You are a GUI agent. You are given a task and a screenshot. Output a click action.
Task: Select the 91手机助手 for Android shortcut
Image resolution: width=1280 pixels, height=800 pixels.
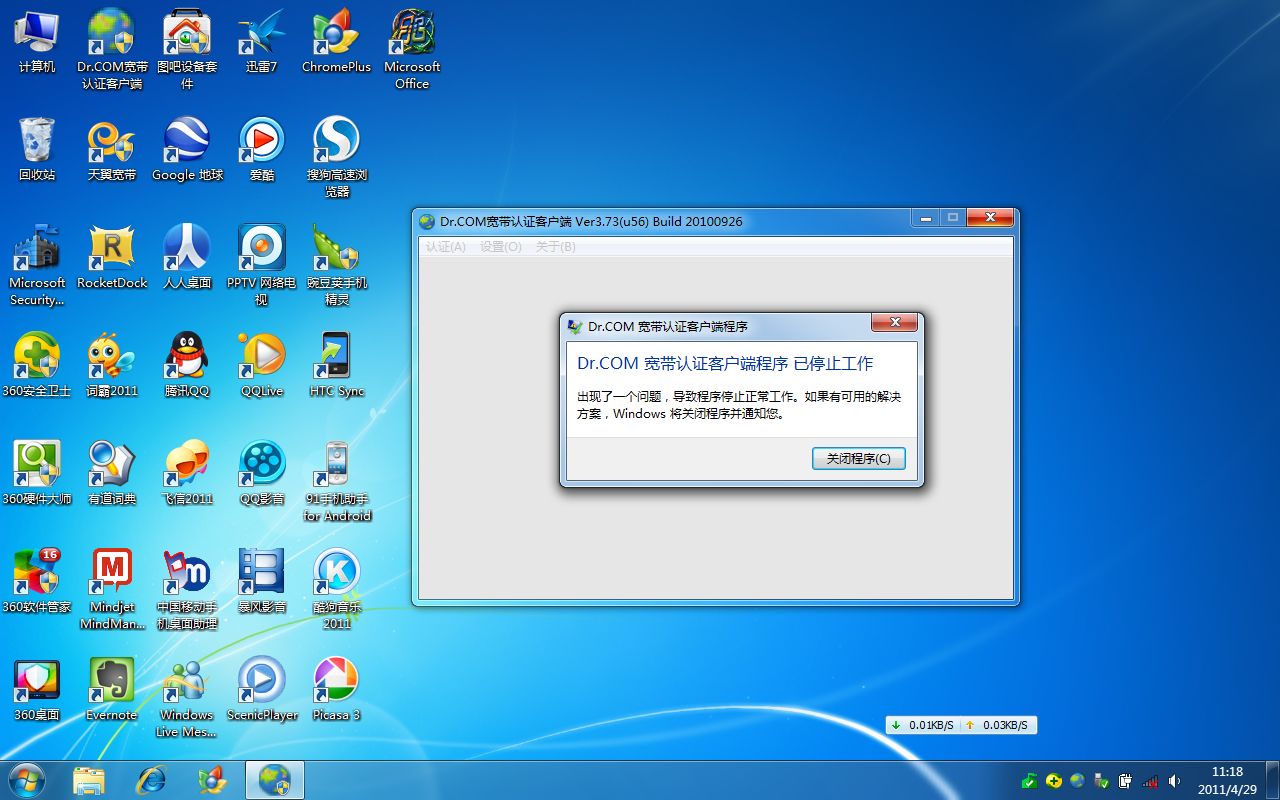pos(337,482)
